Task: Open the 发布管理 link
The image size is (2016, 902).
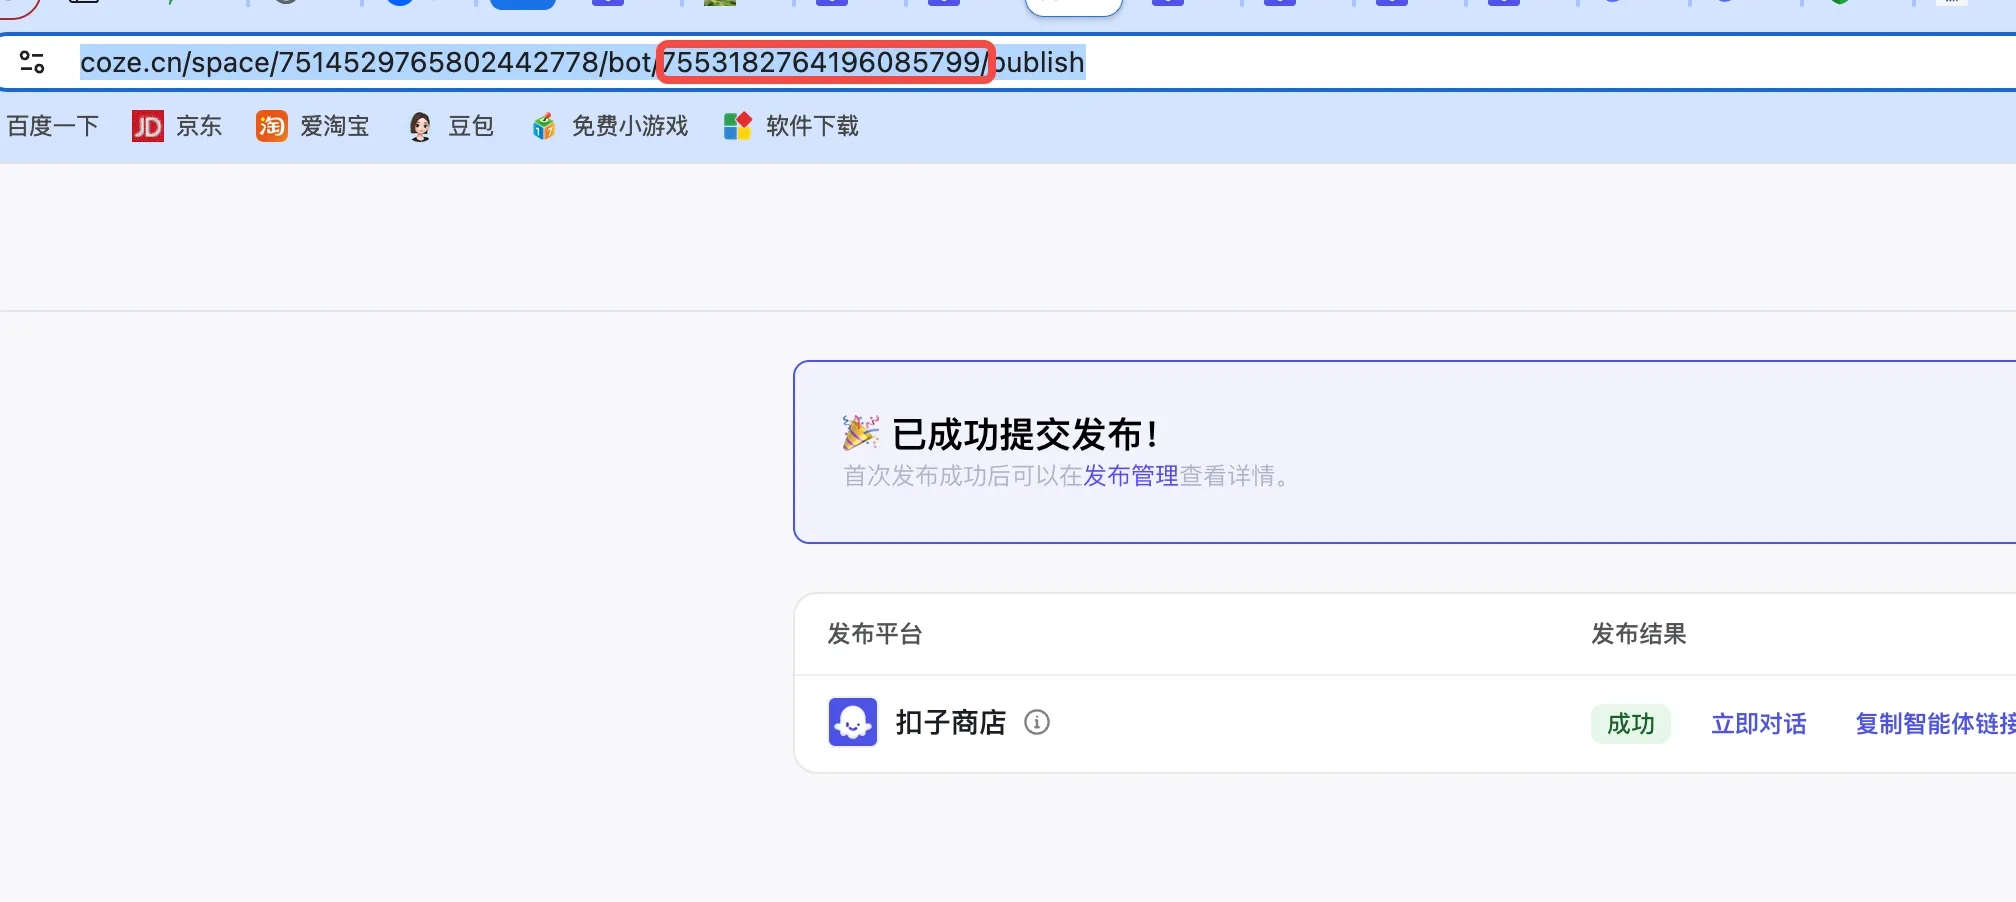Action: (1130, 476)
